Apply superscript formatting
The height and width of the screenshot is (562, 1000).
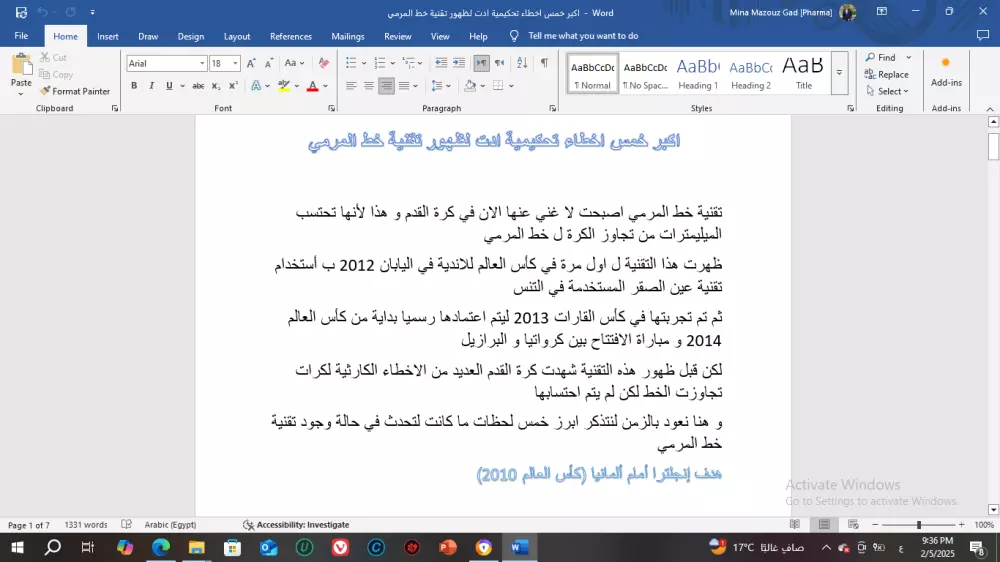point(233,85)
